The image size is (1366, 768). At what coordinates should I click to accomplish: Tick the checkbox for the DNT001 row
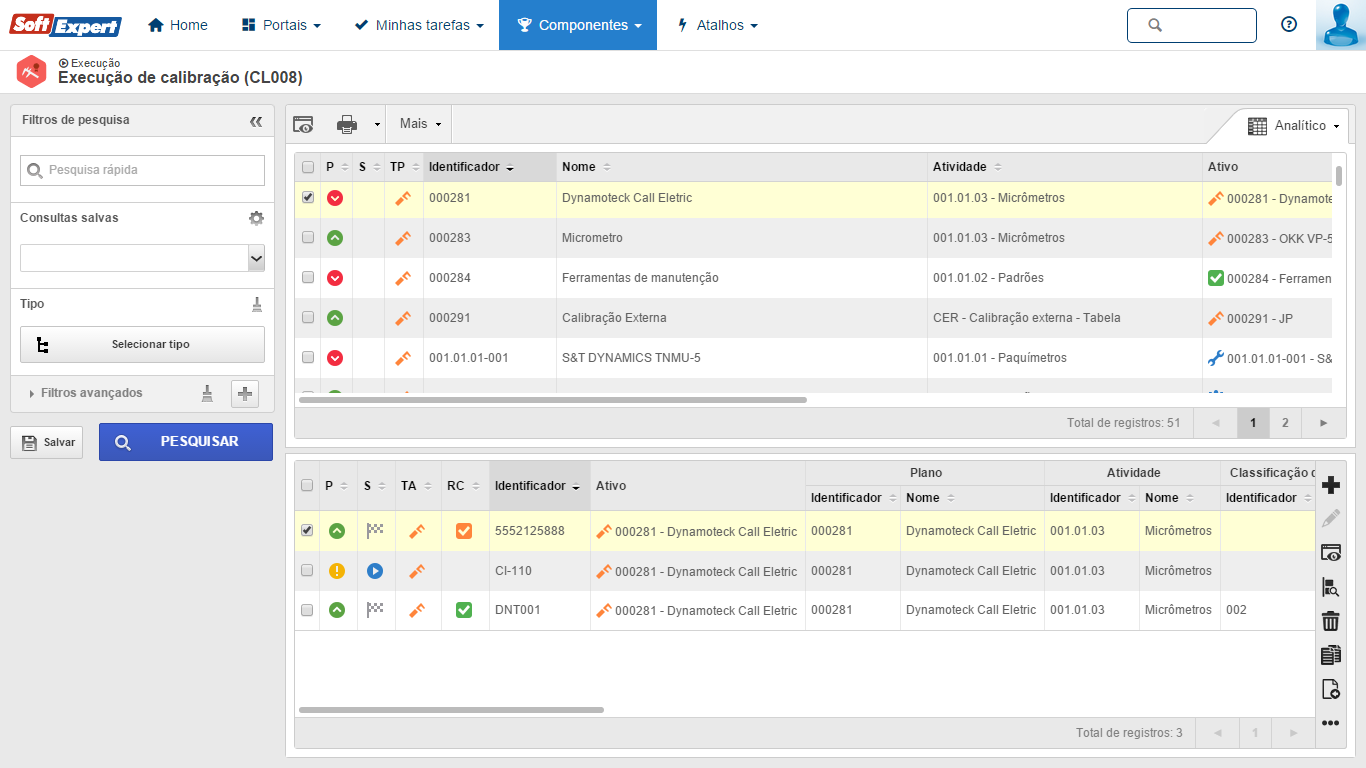(x=308, y=610)
